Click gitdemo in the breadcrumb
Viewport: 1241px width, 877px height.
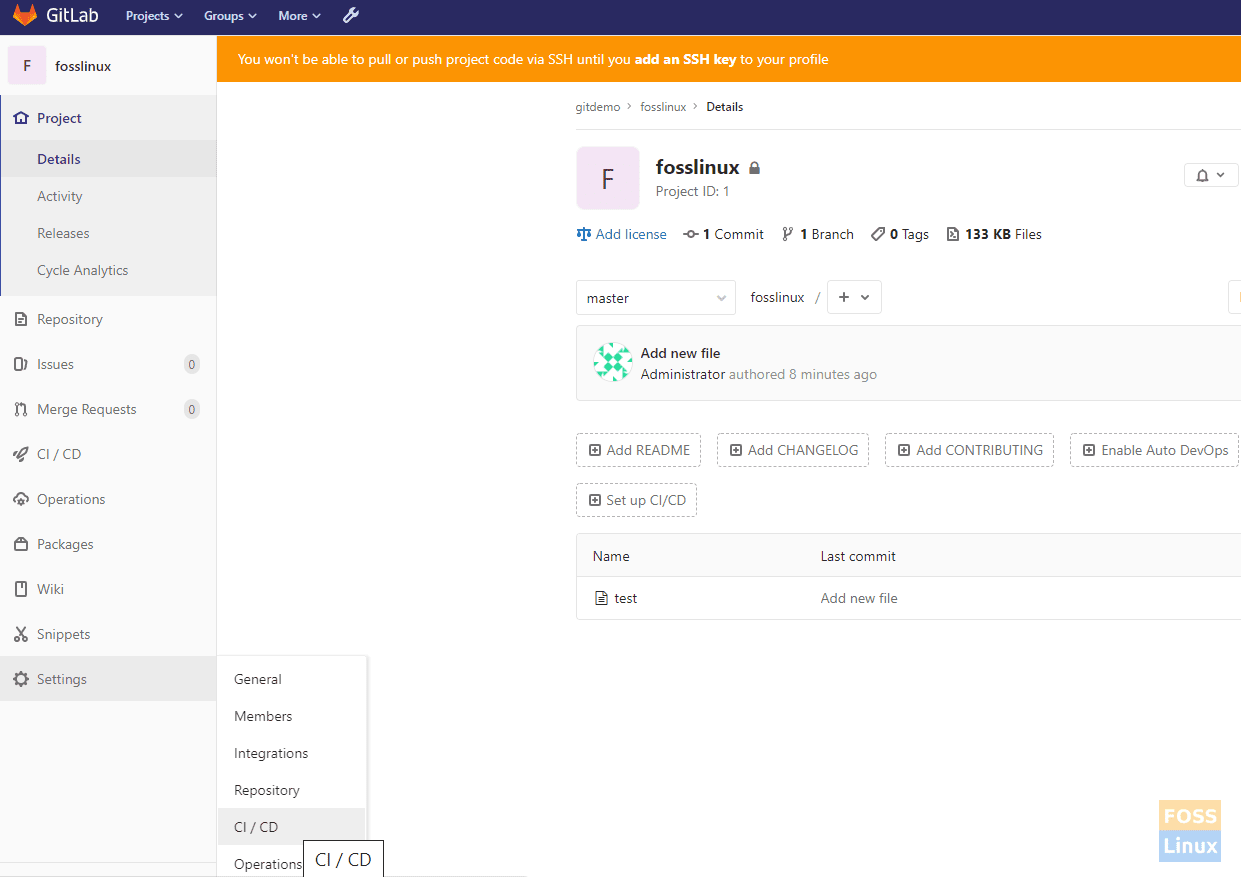pos(598,107)
